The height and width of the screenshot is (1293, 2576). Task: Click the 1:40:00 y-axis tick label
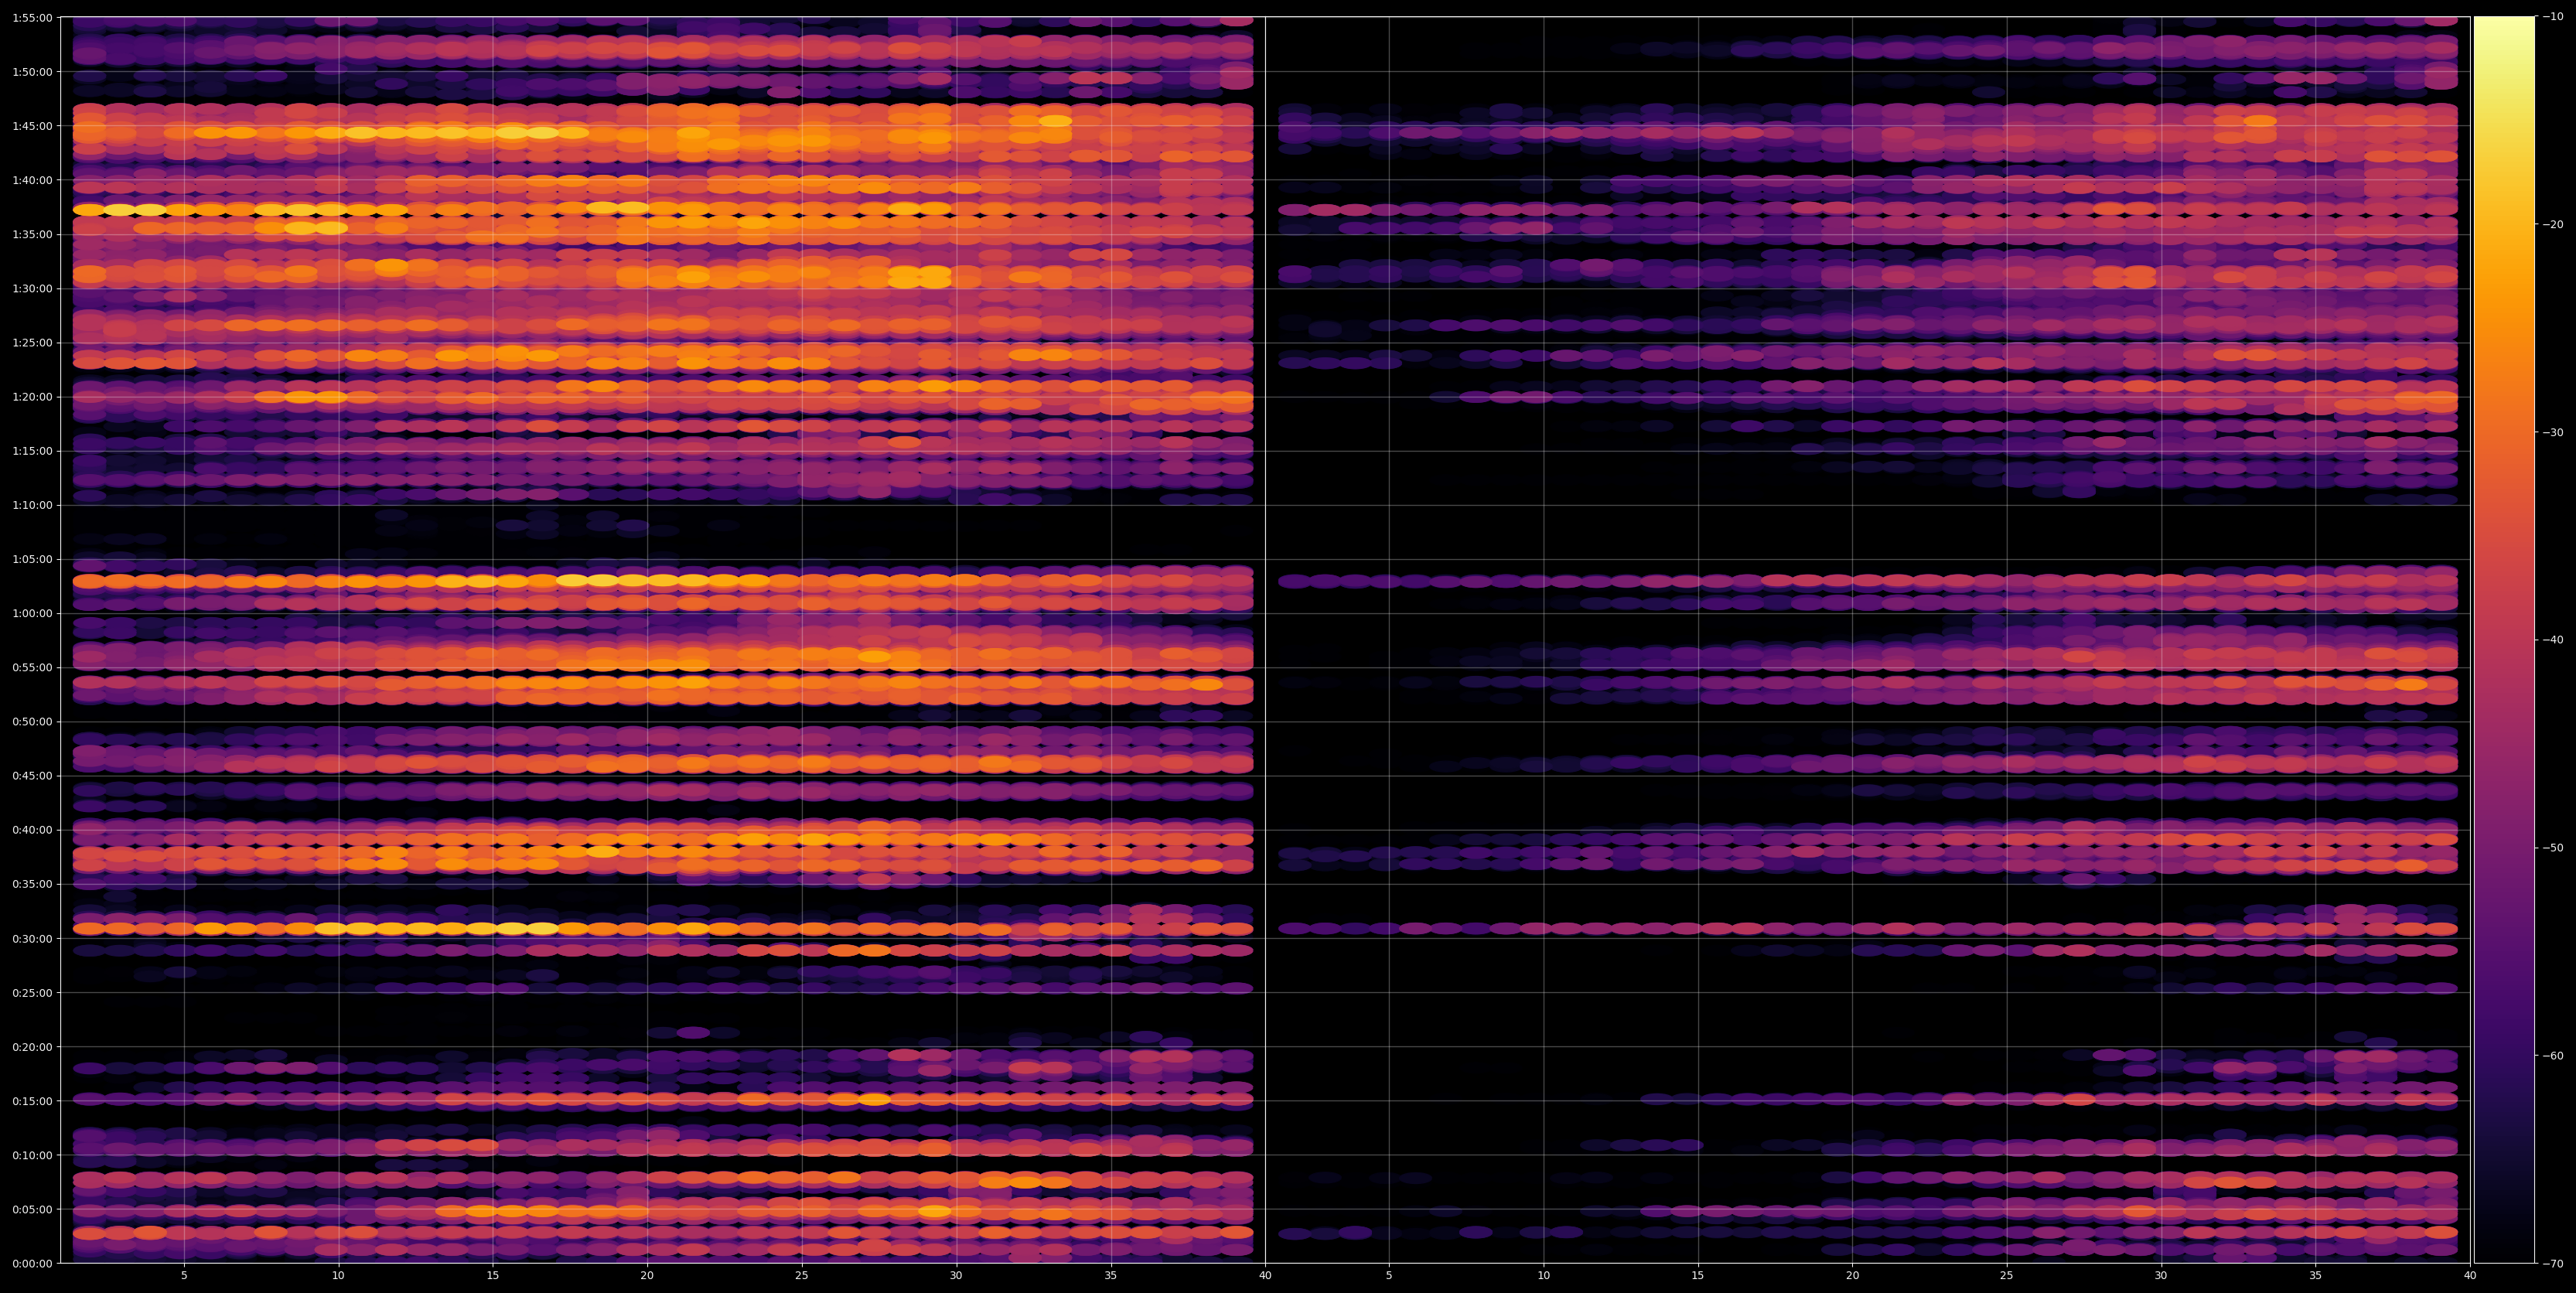tap(33, 180)
